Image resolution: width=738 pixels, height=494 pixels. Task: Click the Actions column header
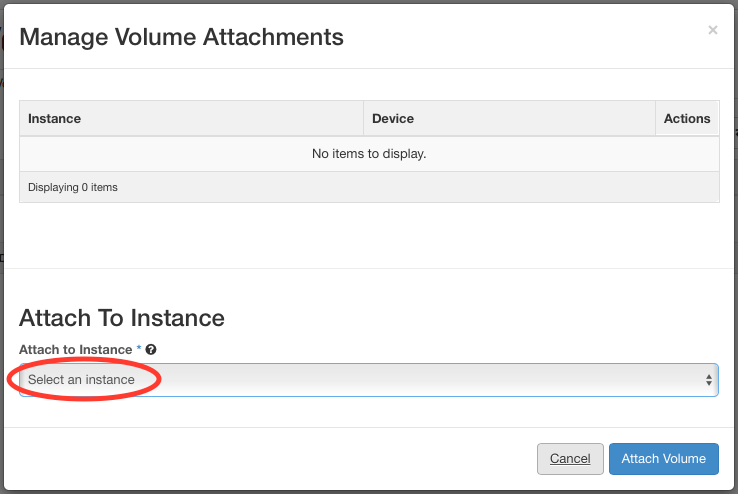click(x=687, y=118)
